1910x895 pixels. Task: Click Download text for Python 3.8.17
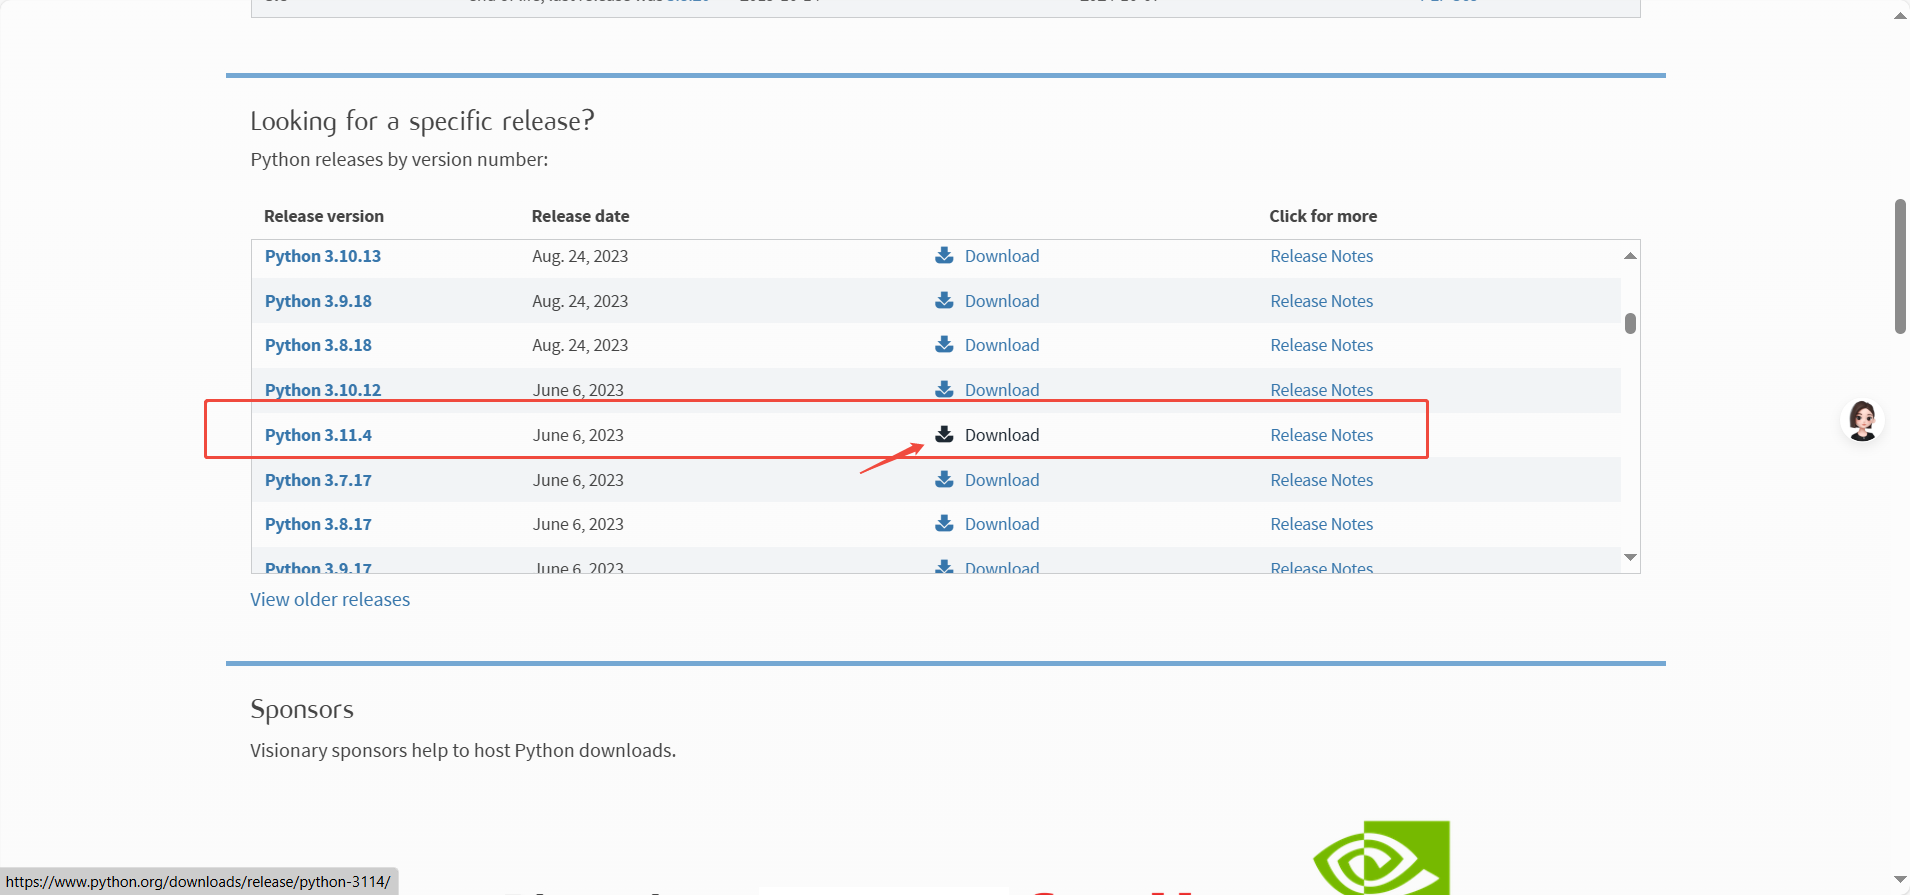tap(1002, 524)
